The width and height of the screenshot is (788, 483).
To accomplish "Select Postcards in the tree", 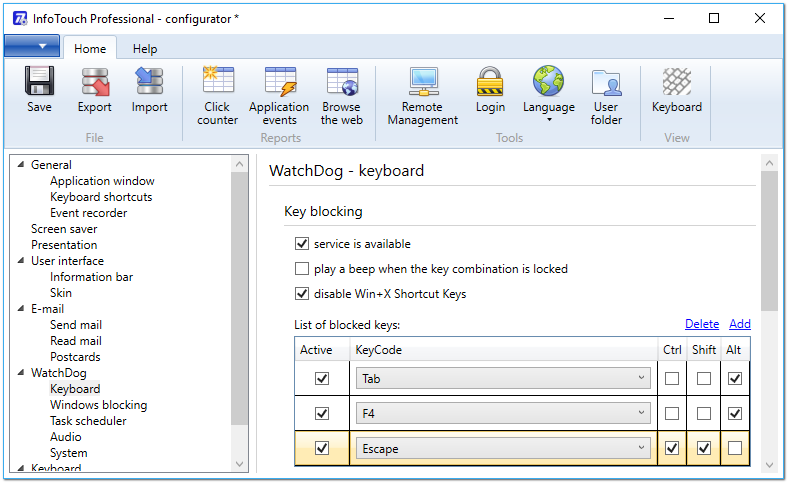I will pyautogui.click(x=75, y=357).
